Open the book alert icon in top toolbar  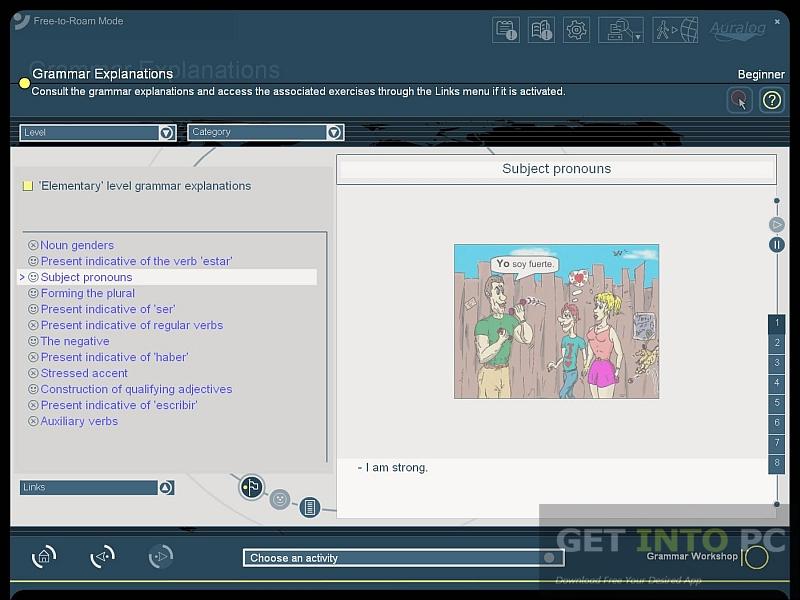tap(541, 30)
